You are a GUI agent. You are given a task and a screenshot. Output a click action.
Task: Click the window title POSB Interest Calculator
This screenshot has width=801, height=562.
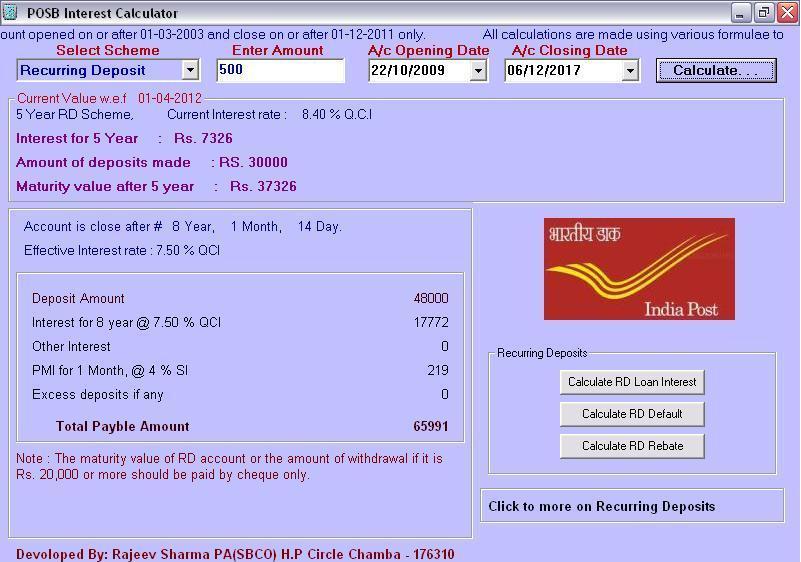(x=102, y=13)
